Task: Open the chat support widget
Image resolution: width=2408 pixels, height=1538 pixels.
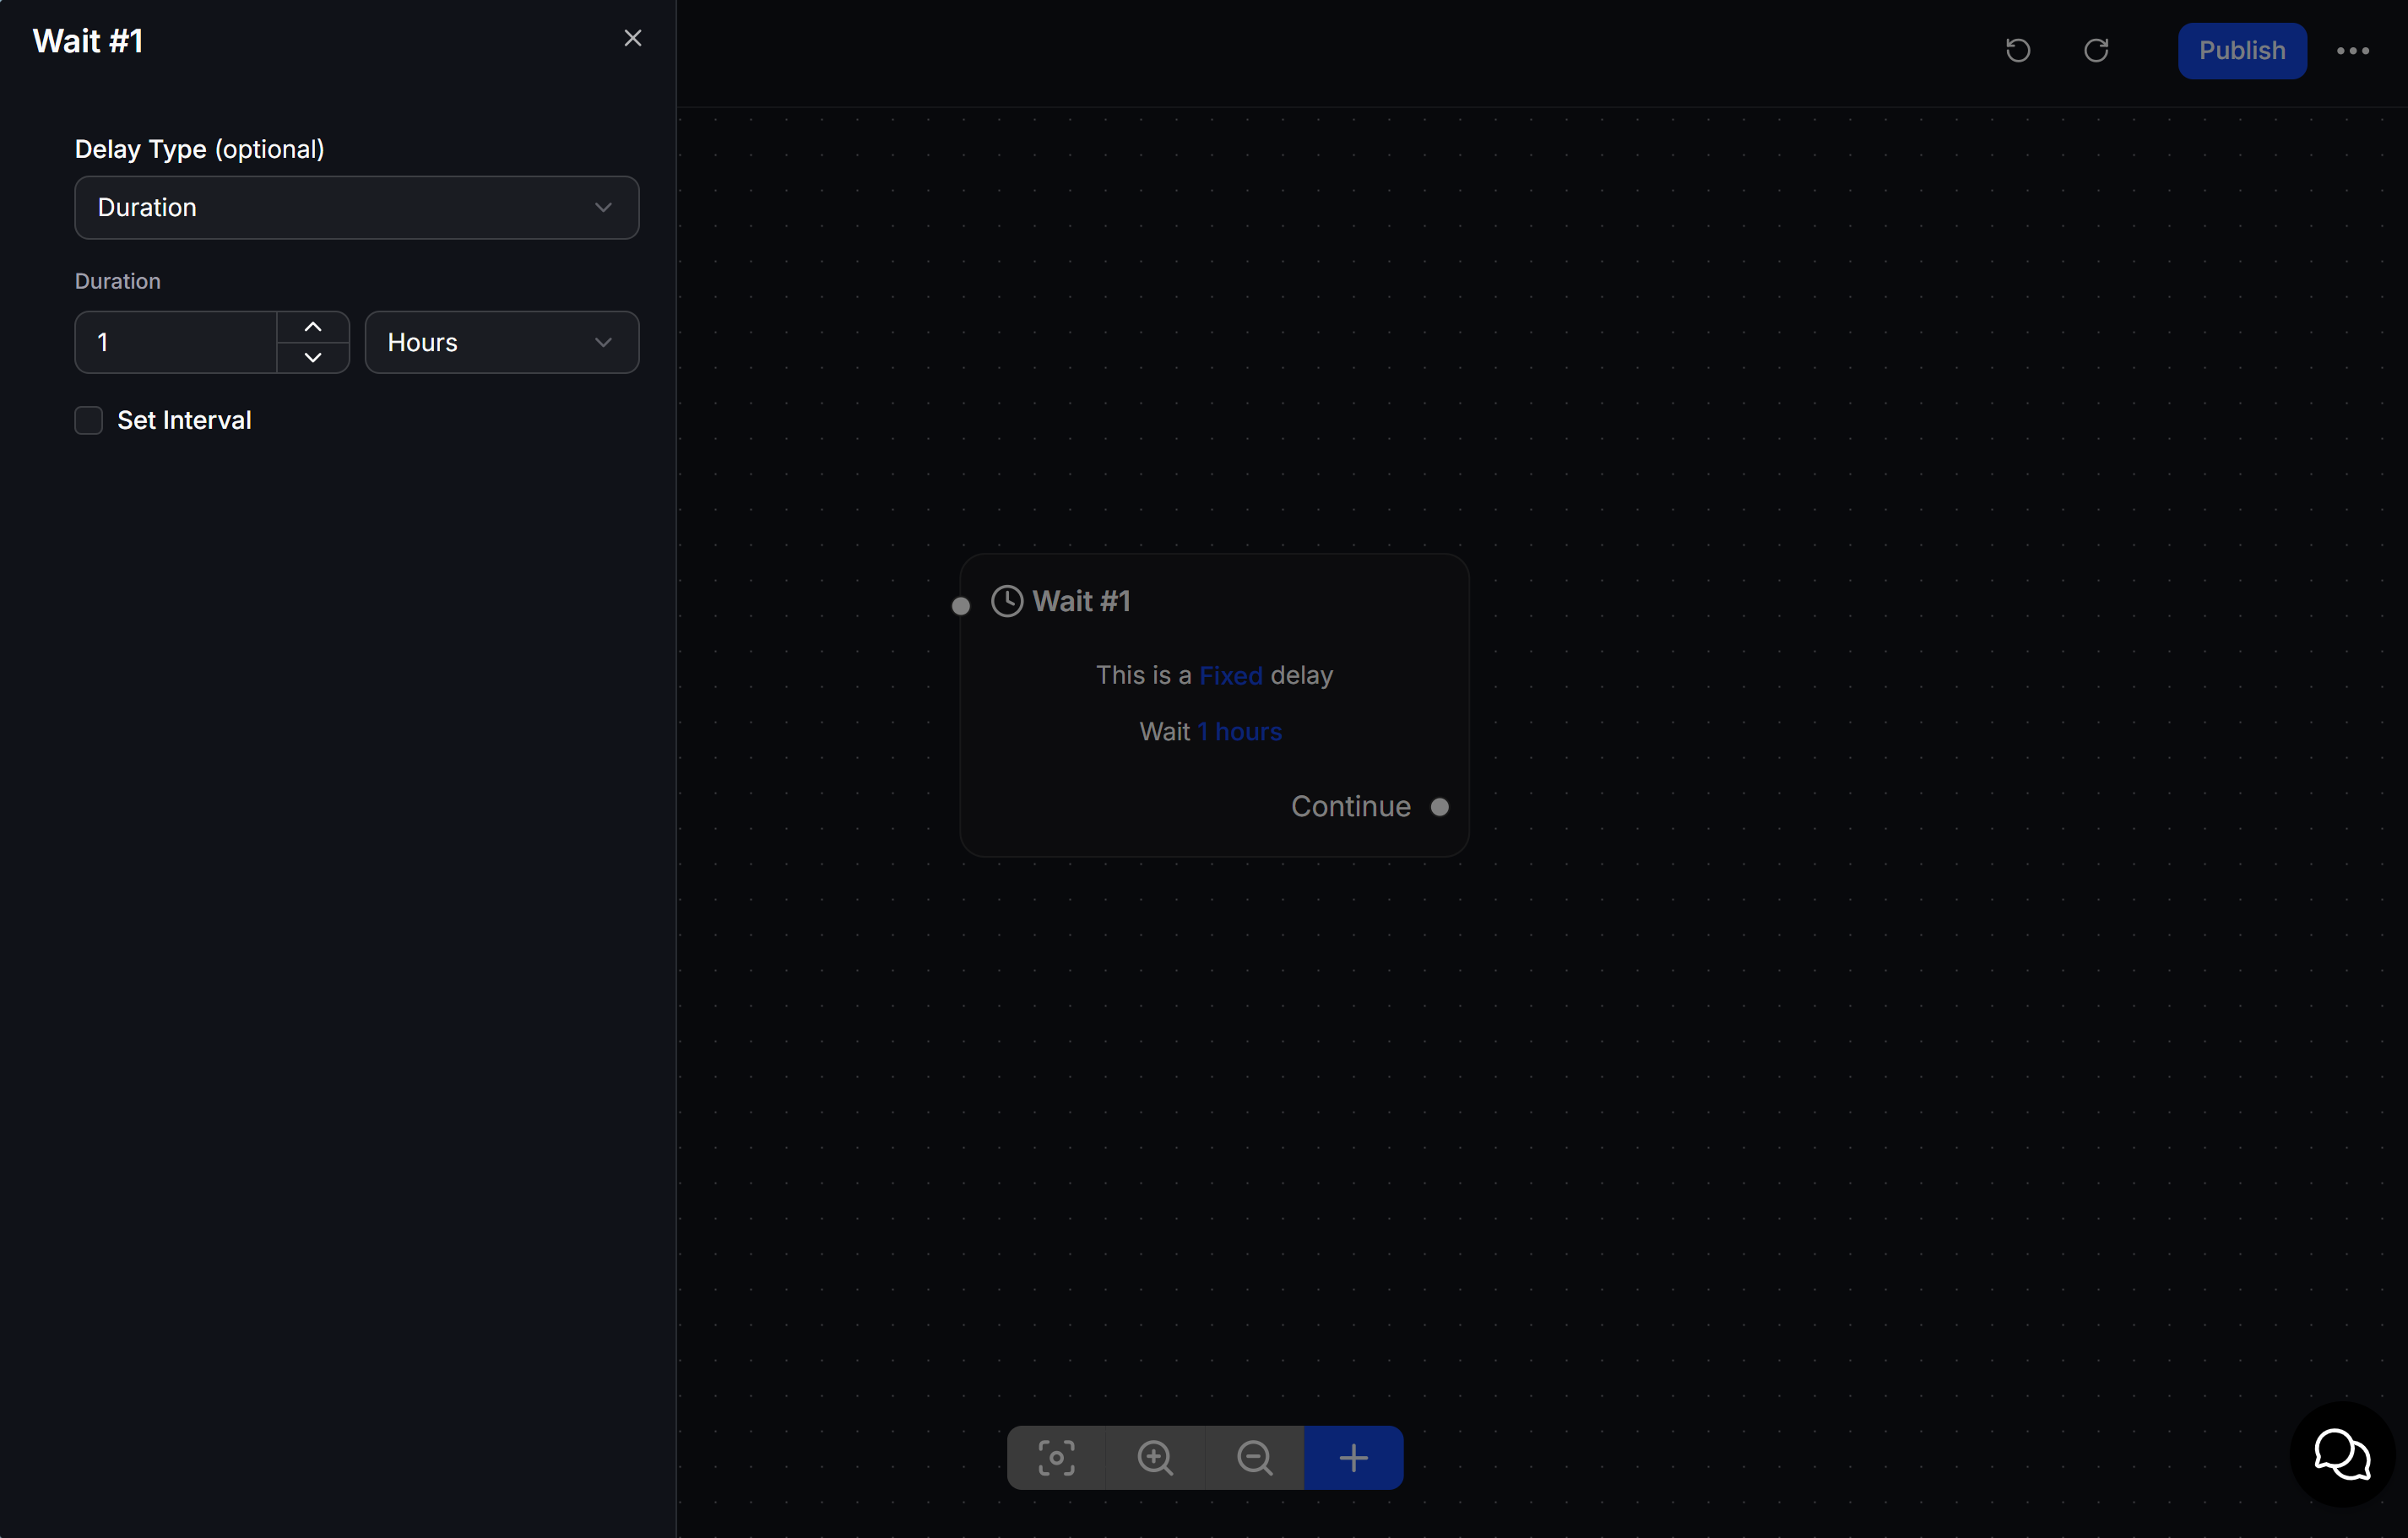Action: [2341, 1453]
